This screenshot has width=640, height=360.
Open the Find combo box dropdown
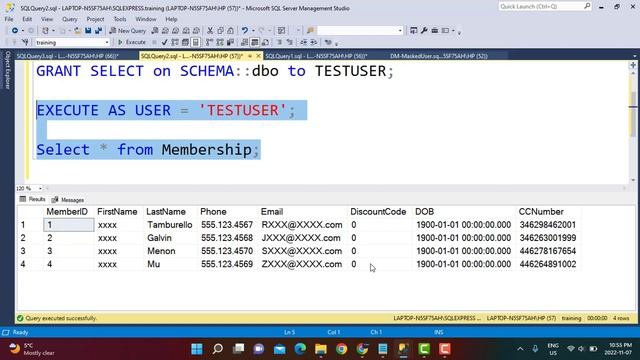coord(400,31)
